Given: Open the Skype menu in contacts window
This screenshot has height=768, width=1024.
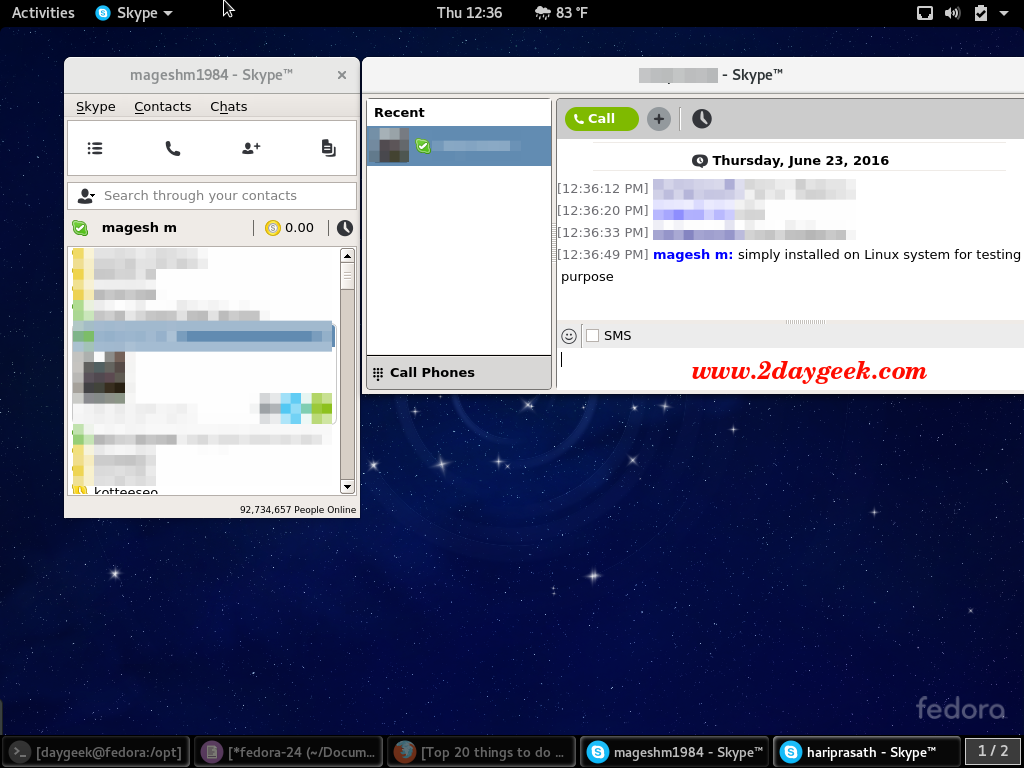Looking at the screenshot, I should [x=95, y=106].
